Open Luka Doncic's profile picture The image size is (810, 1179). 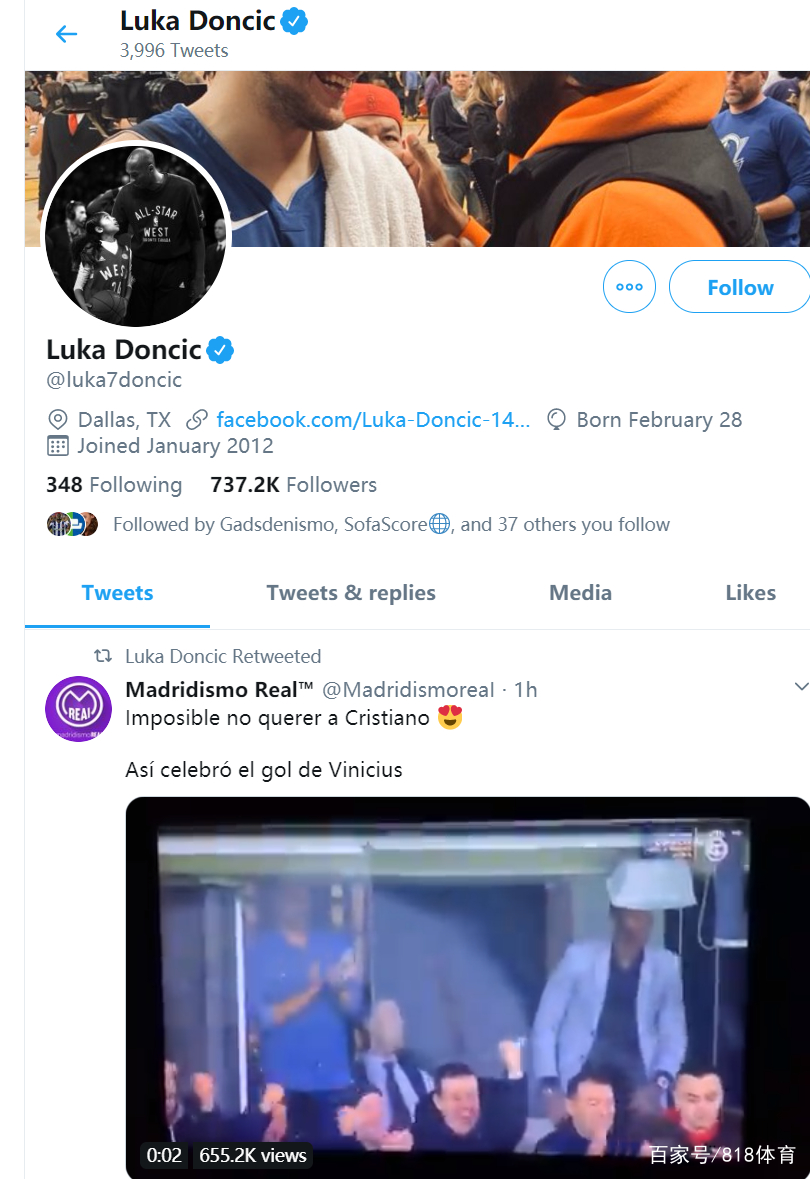tap(136, 235)
